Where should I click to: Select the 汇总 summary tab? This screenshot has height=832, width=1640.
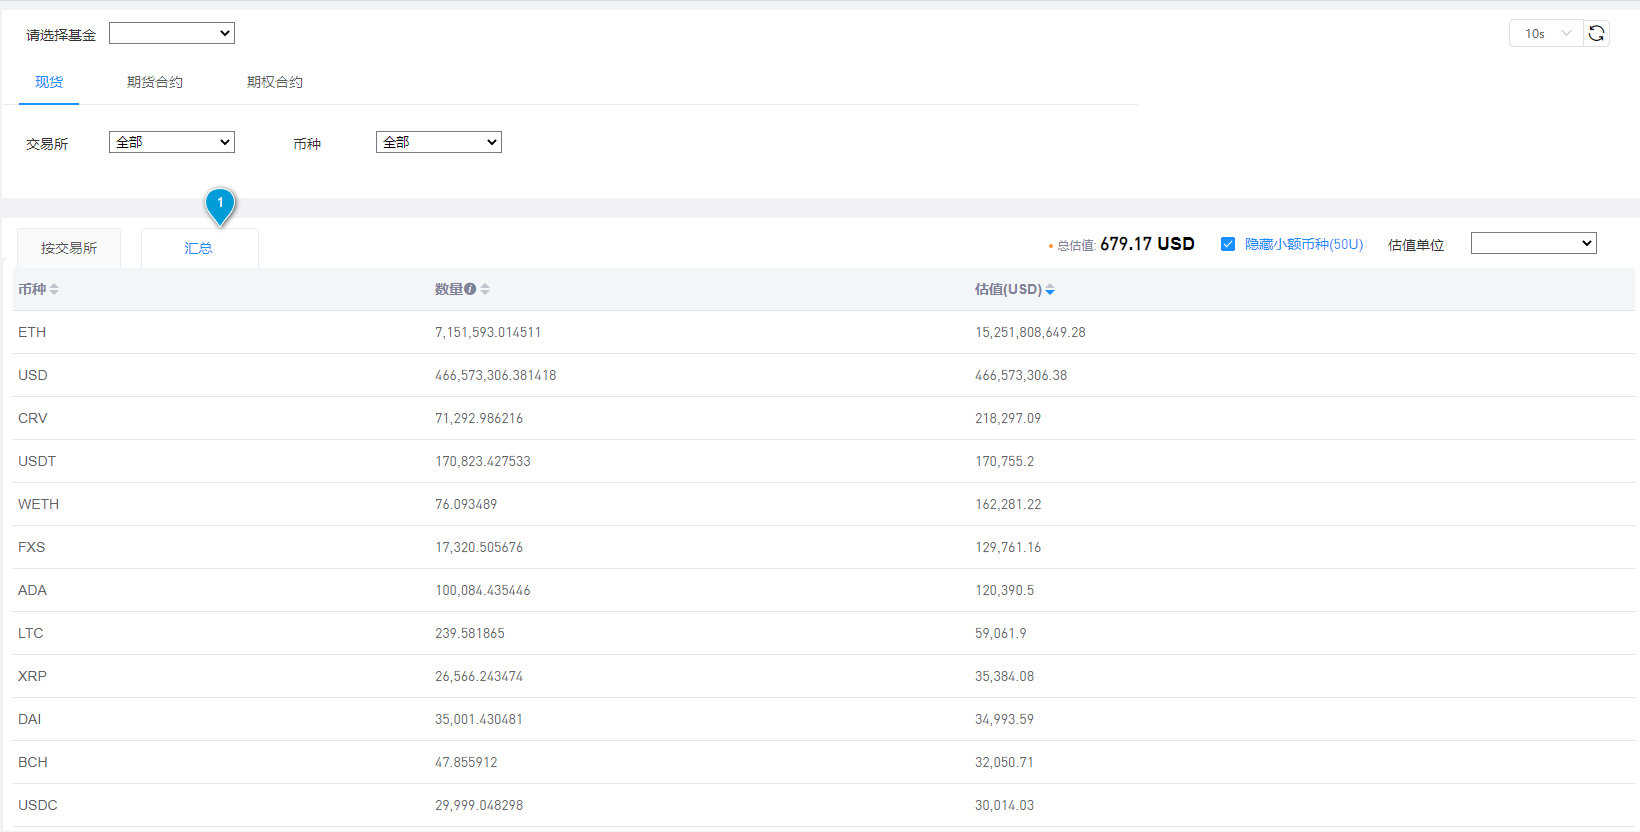tap(199, 248)
